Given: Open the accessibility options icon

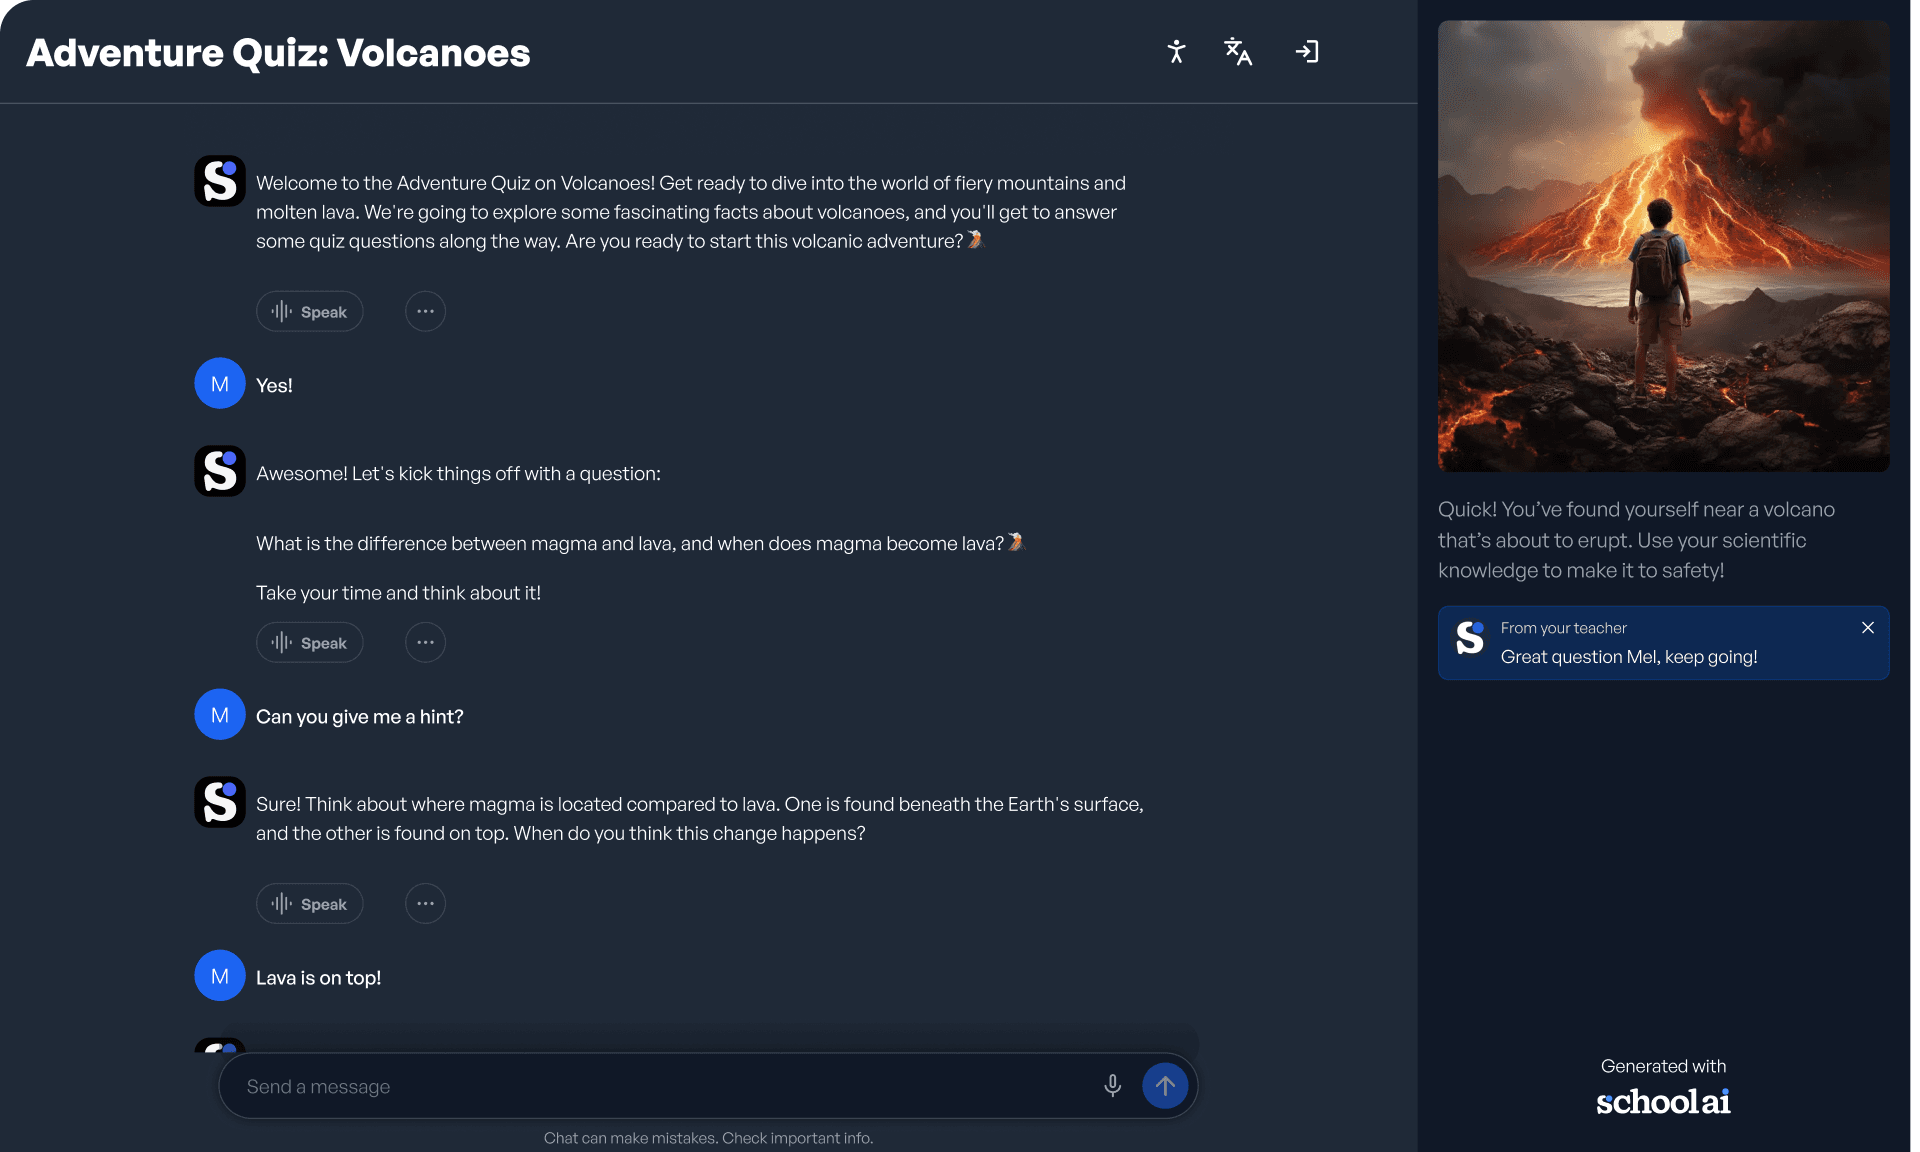Looking at the screenshot, I should 1176,51.
